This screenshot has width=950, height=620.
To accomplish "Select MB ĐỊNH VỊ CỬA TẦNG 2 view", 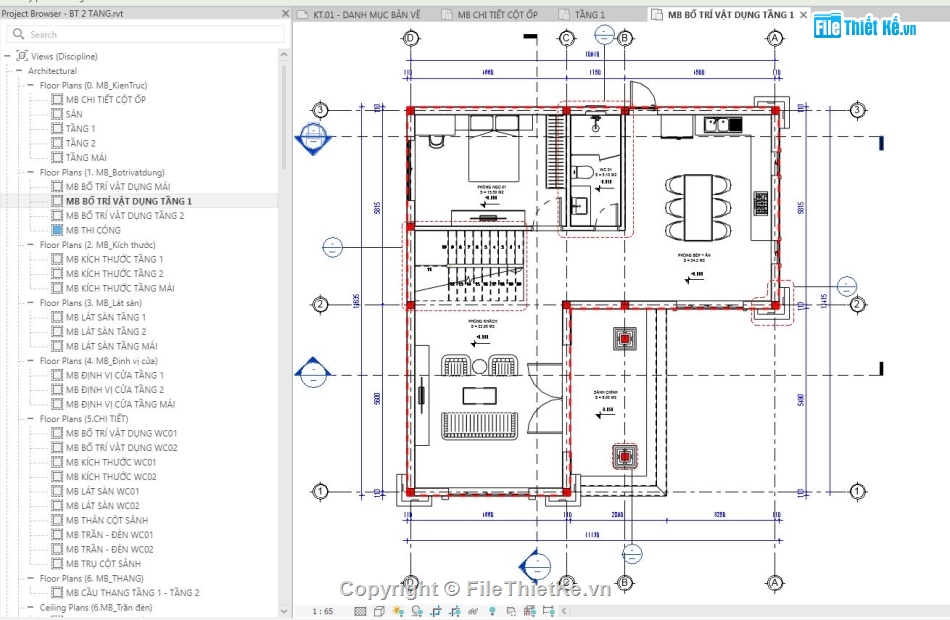I will (x=115, y=390).
